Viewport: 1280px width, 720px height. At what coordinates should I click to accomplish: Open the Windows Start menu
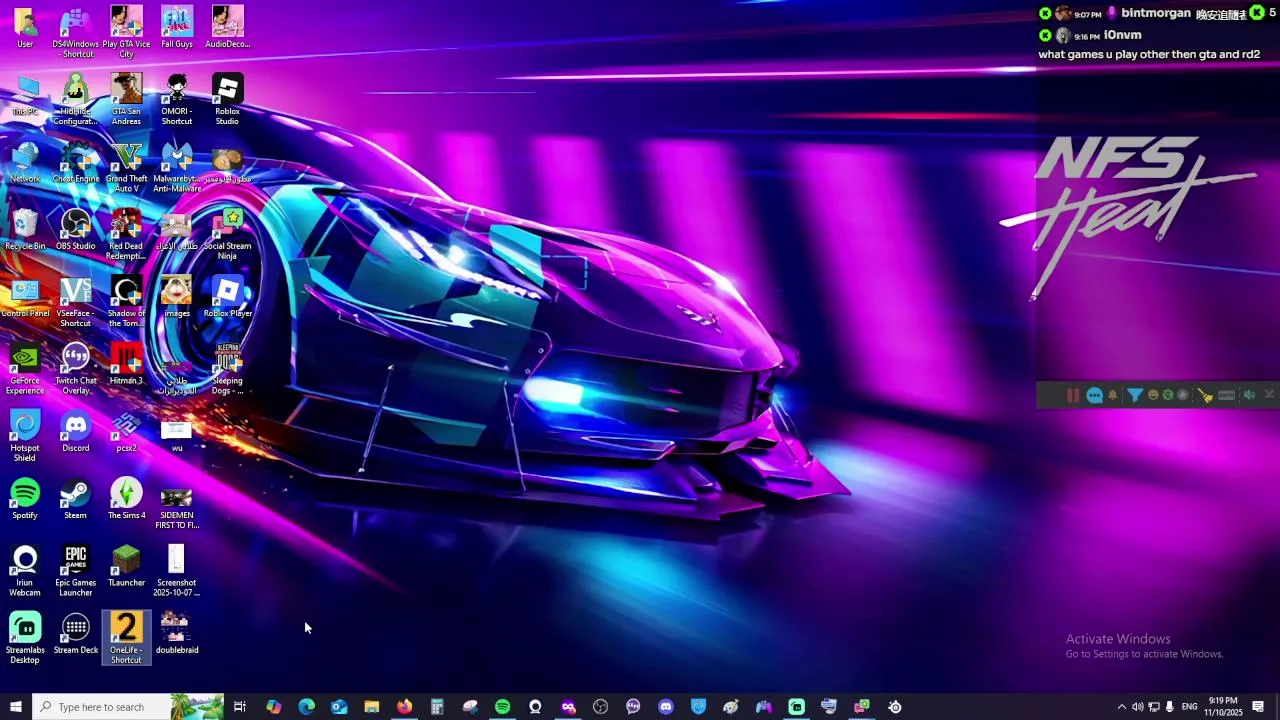pyautogui.click(x=15, y=707)
